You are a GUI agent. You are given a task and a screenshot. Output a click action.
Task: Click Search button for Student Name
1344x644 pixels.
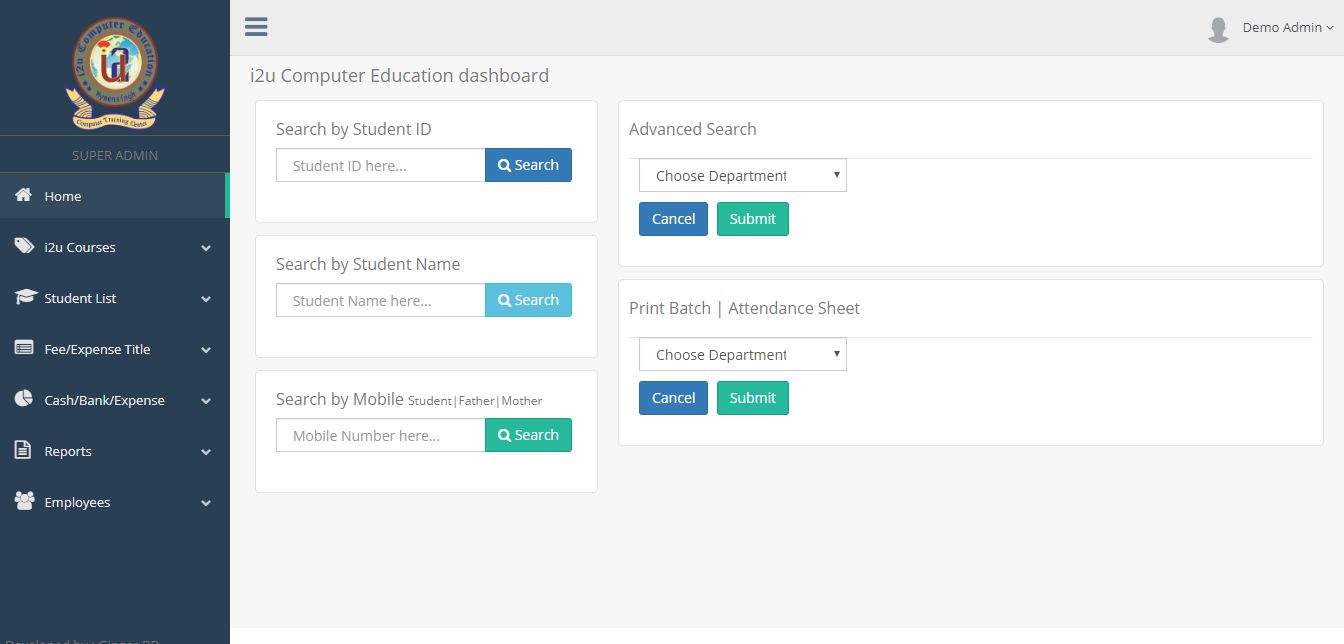528,300
